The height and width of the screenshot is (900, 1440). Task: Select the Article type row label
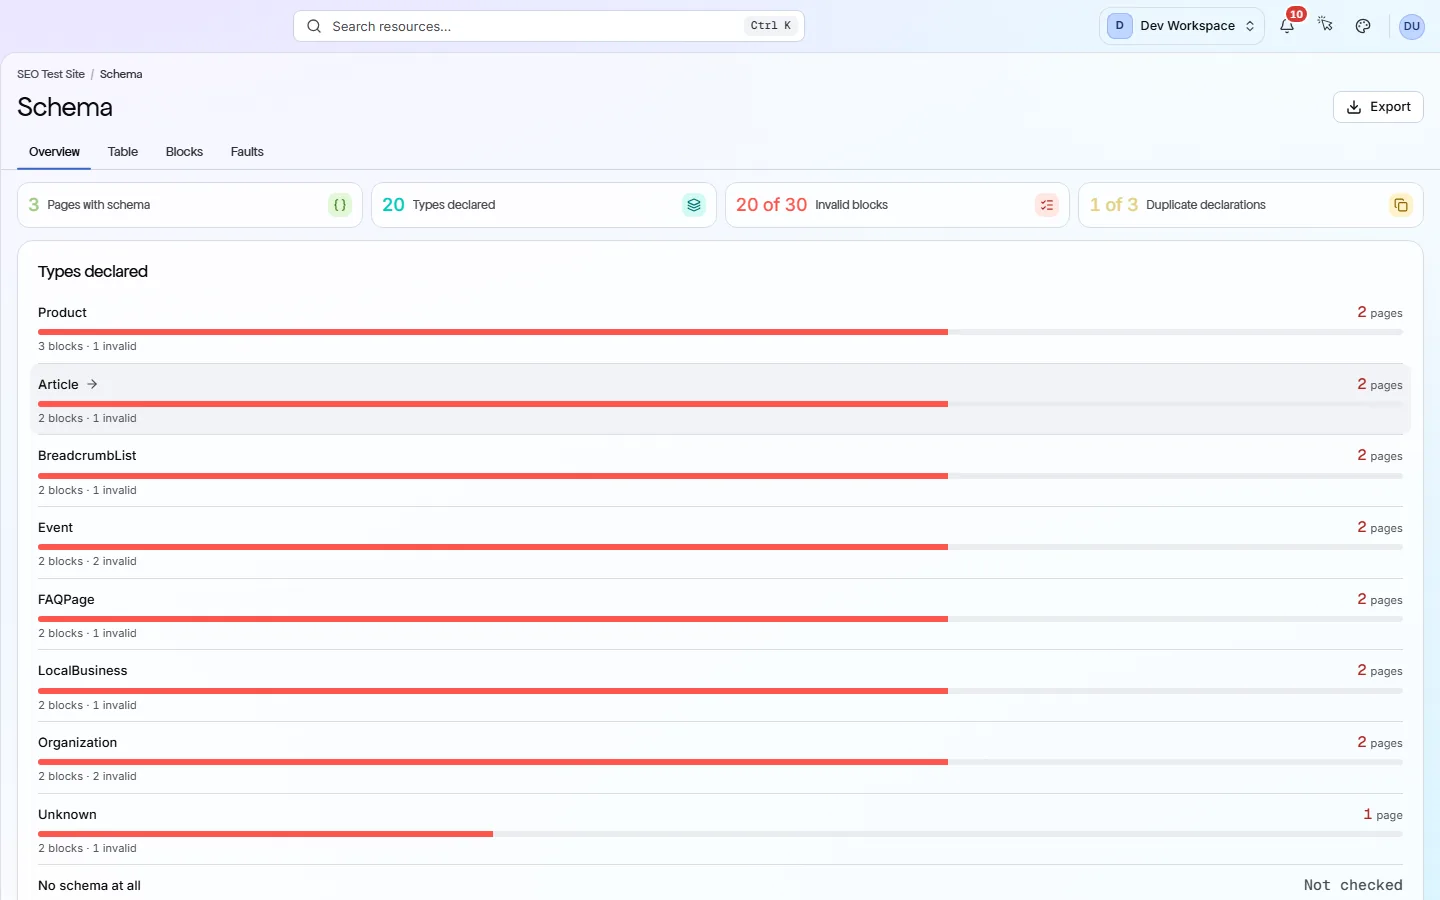coord(58,384)
